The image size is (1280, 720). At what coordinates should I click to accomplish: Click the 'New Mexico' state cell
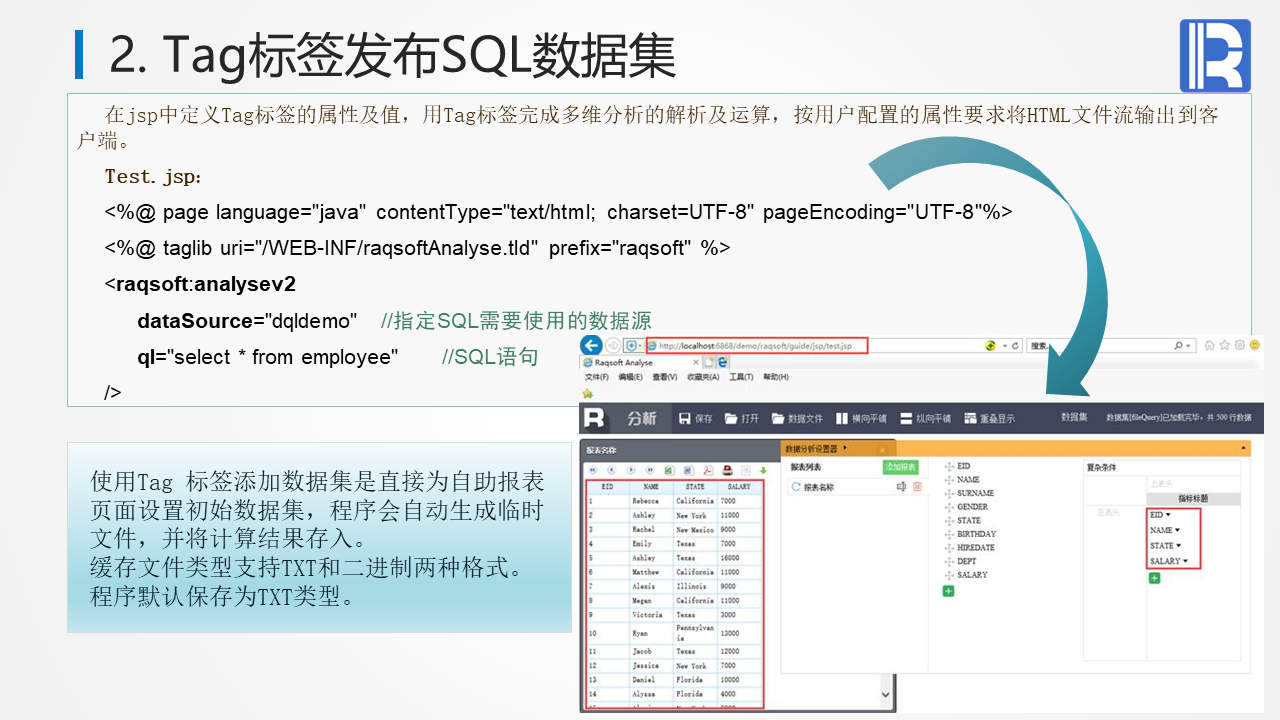point(695,529)
